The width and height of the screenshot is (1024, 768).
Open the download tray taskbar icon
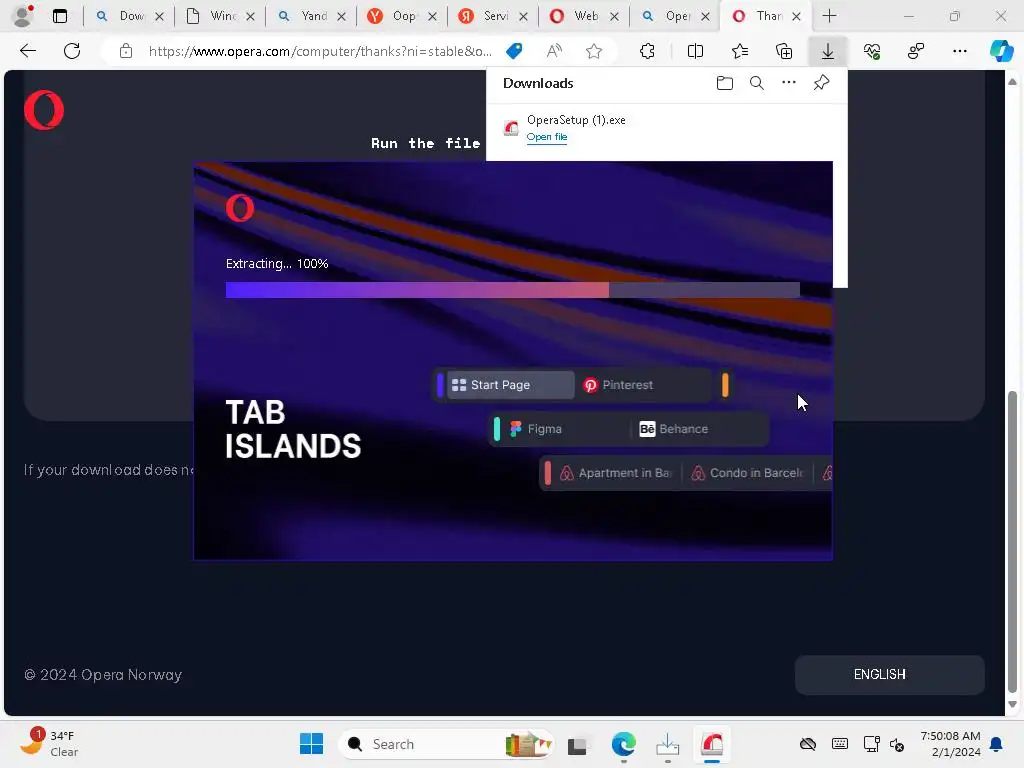pyautogui.click(x=667, y=744)
